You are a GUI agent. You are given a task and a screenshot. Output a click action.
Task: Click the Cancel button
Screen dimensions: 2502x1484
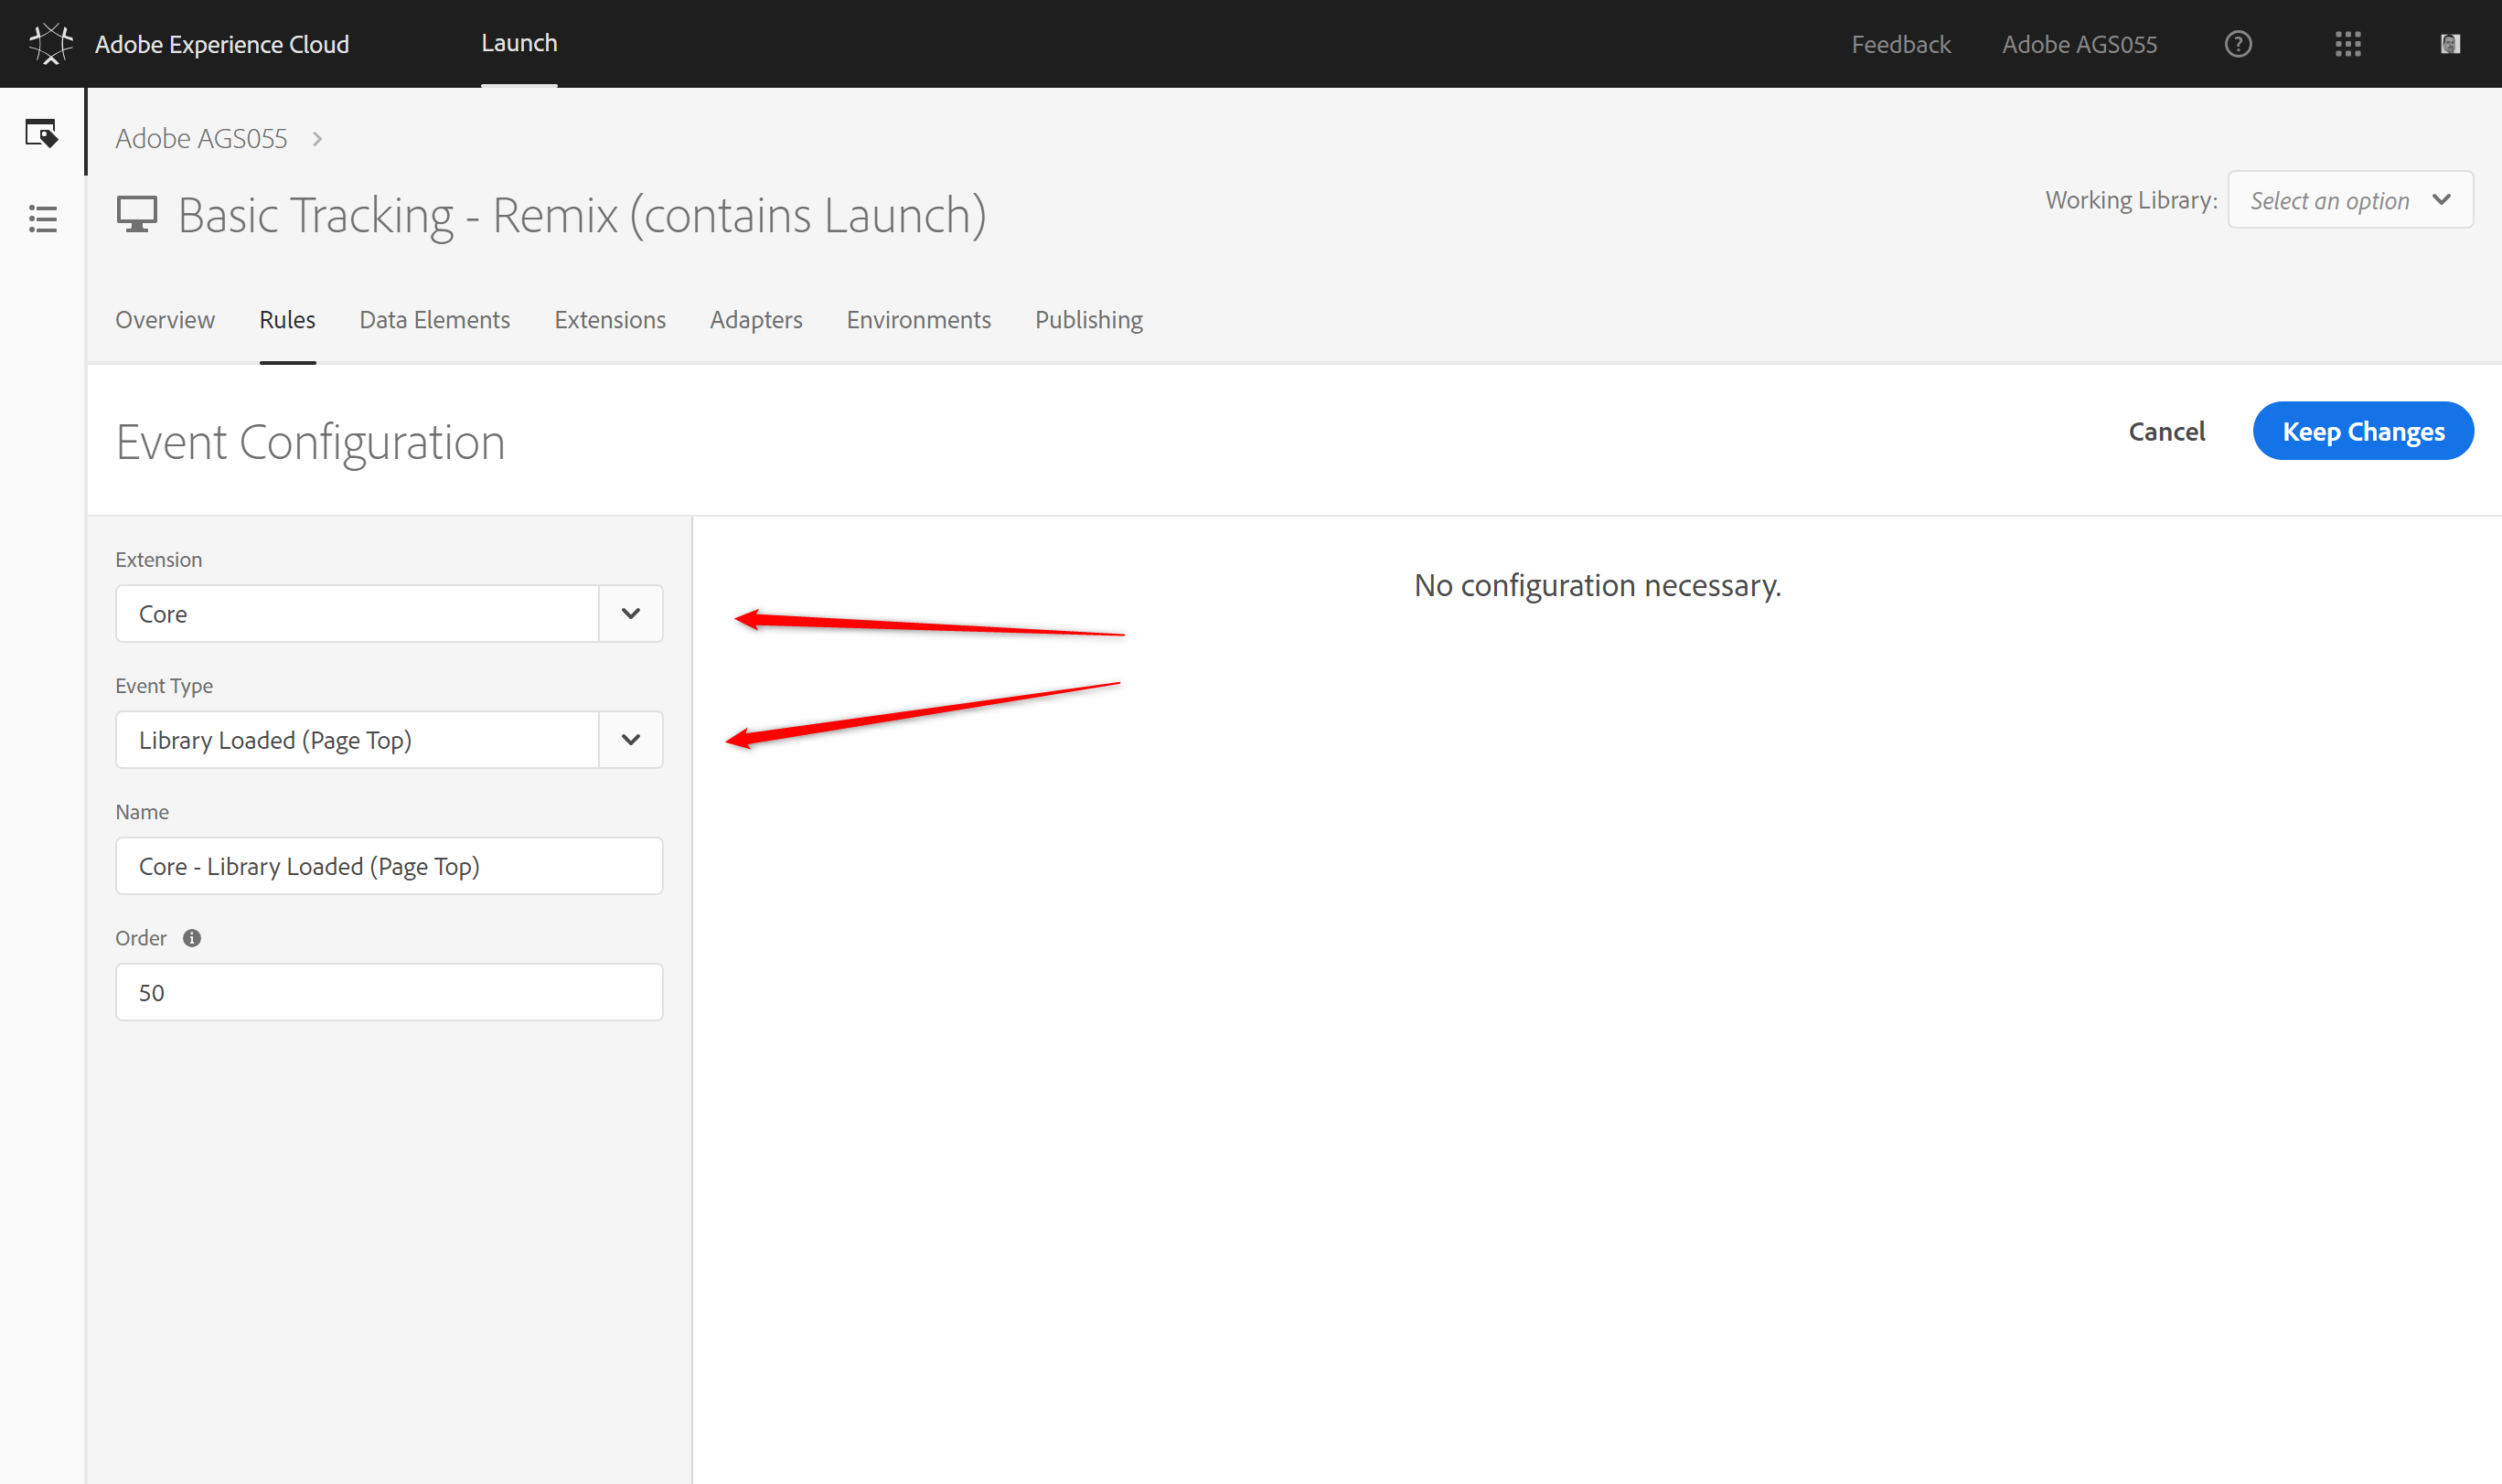[x=2166, y=432]
